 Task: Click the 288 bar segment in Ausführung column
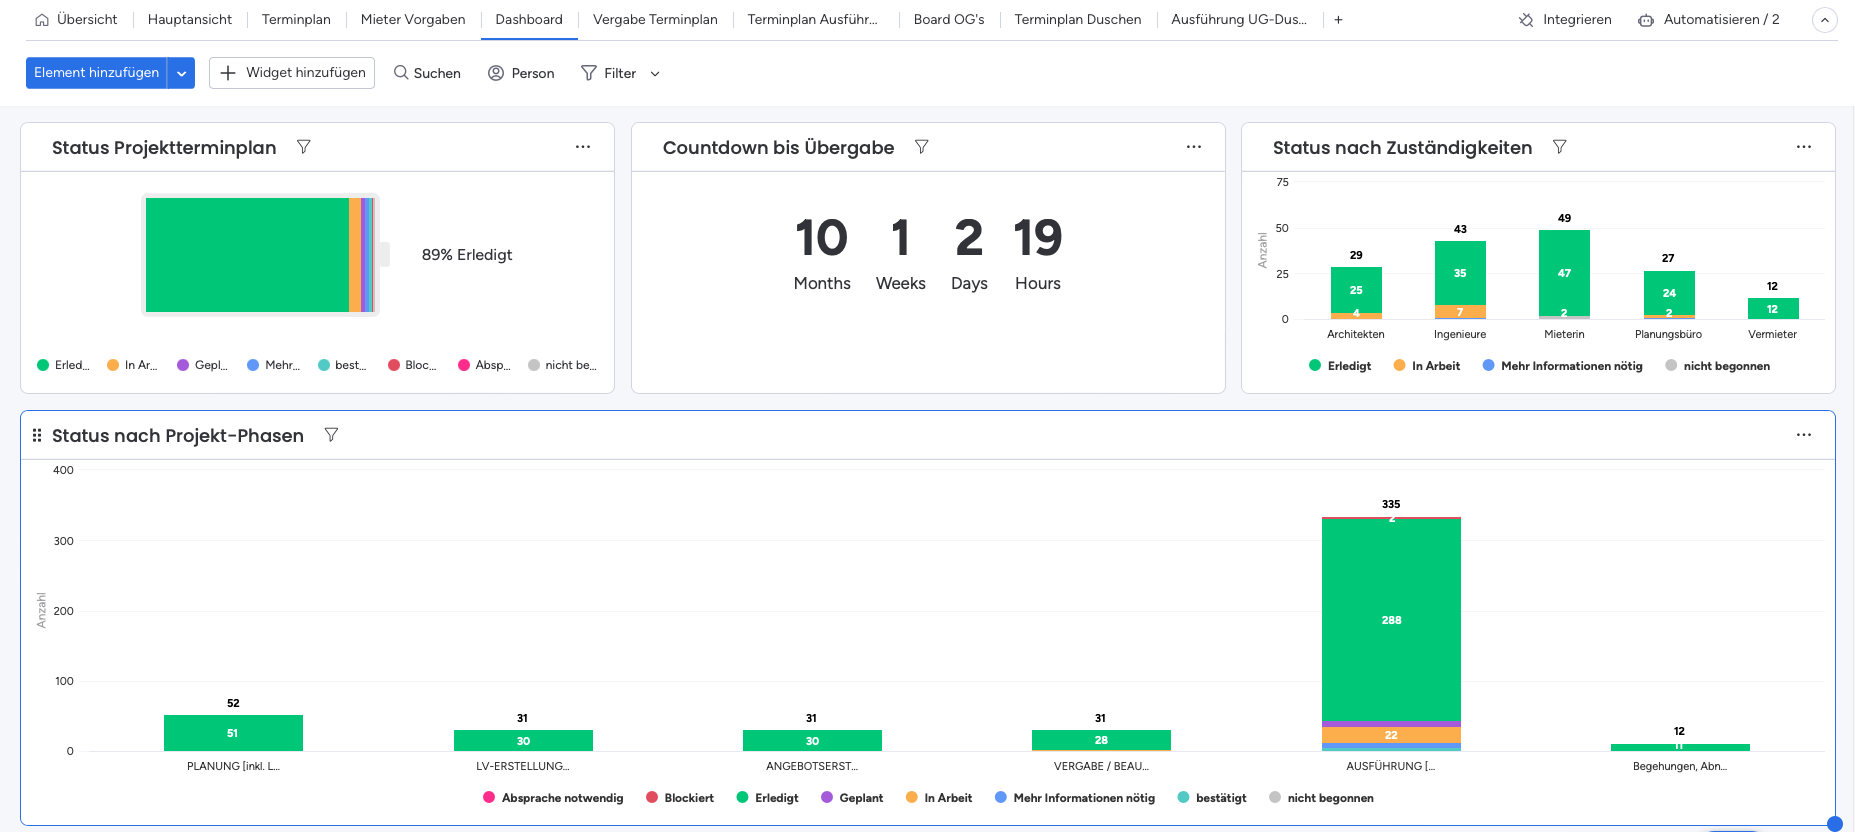pyautogui.click(x=1391, y=620)
